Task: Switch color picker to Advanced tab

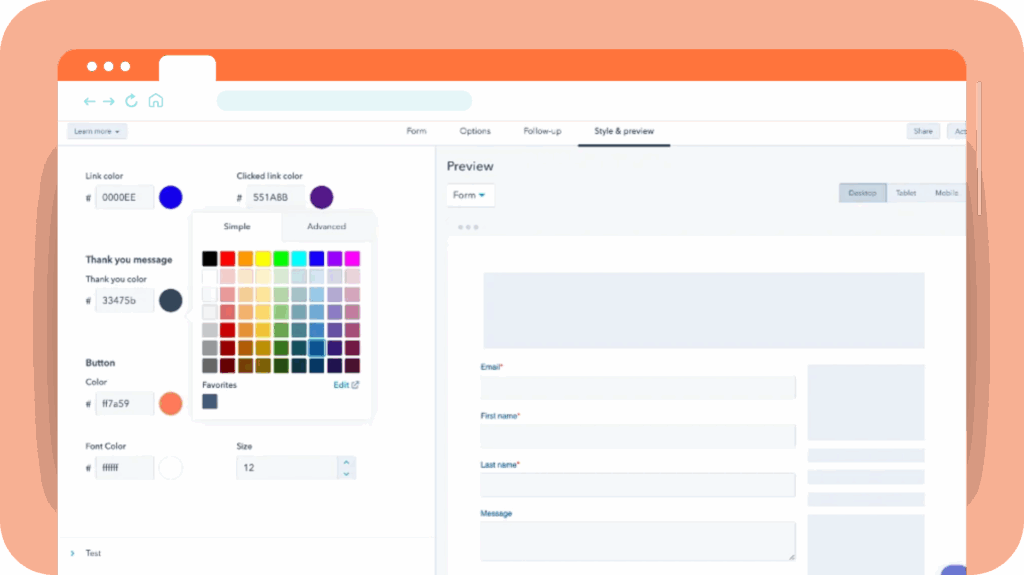Action: (x=326, y=227)
